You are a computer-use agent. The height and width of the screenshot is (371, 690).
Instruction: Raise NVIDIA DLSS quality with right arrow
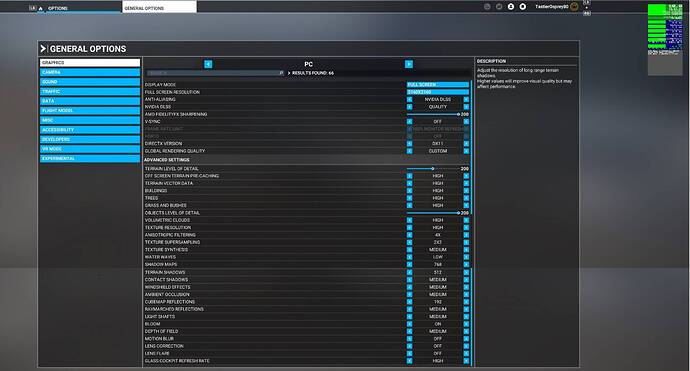click(466, 107)
